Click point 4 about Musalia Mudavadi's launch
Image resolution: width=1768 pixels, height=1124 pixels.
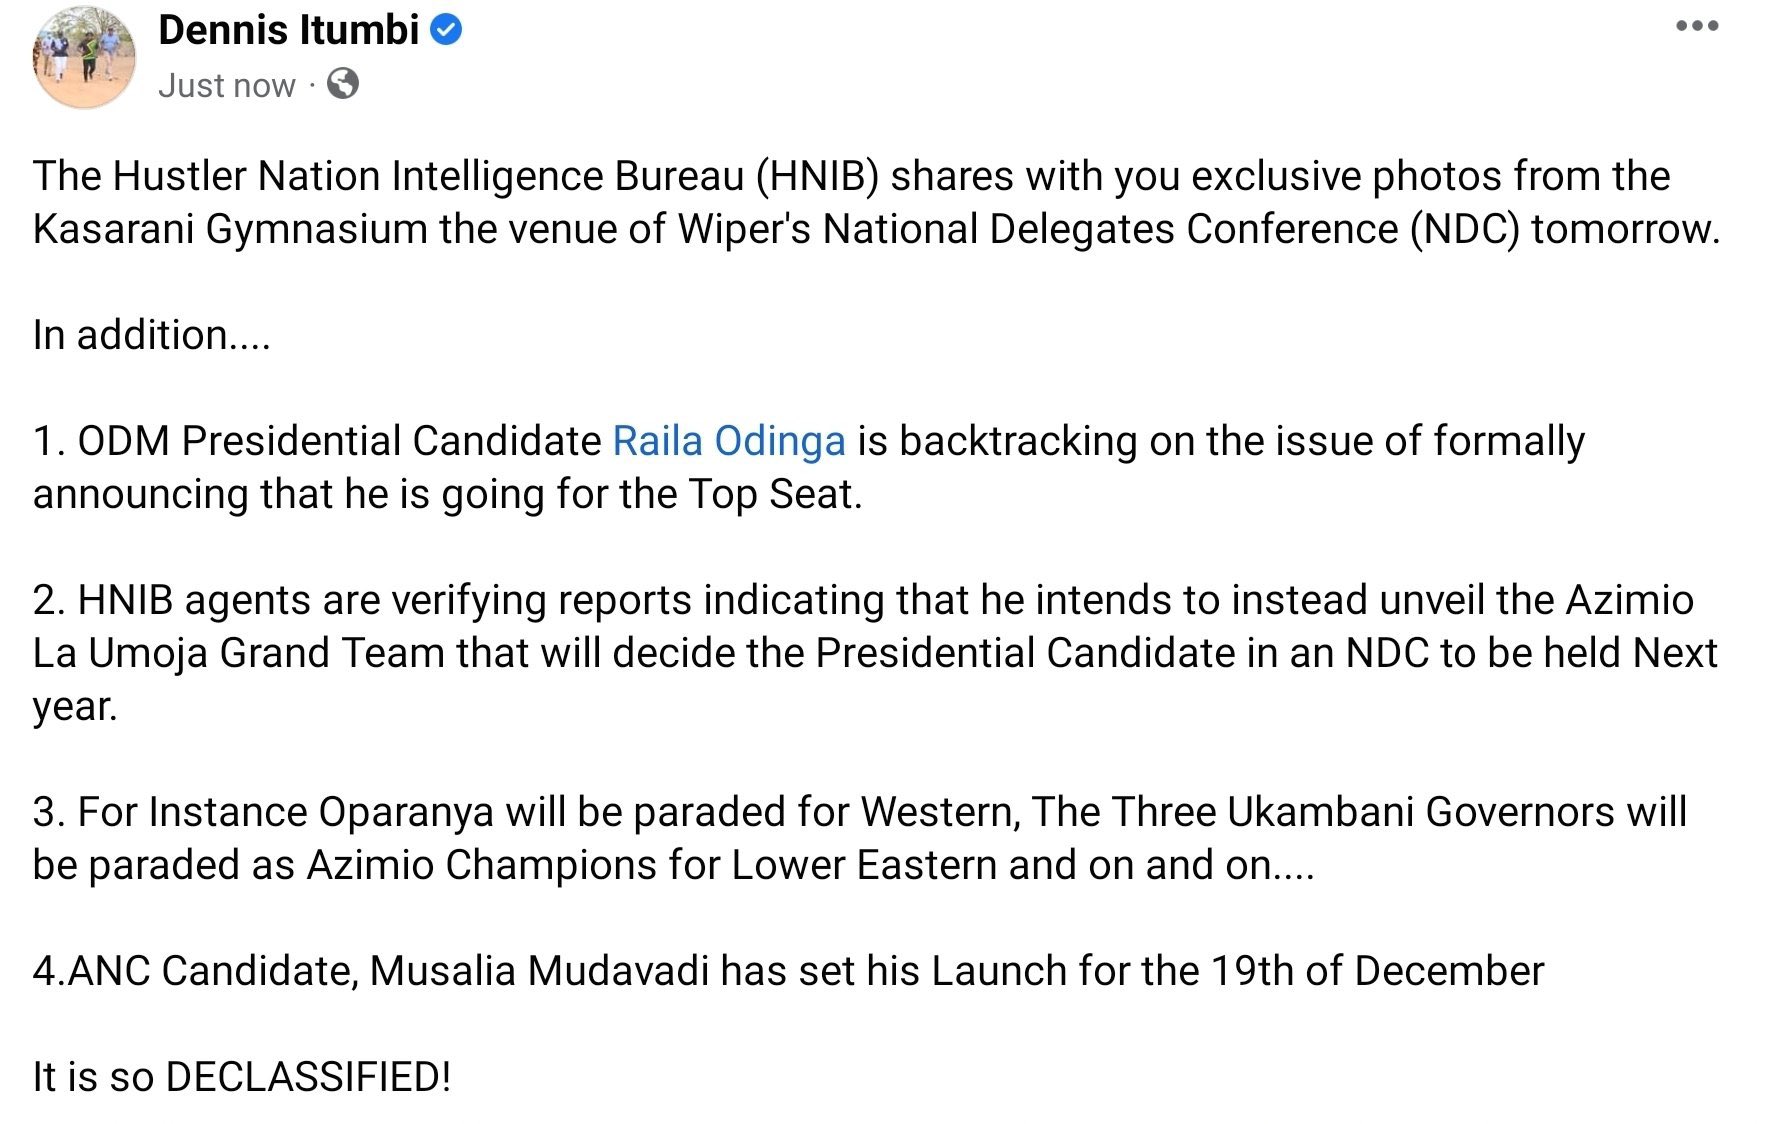click(788, 971)
